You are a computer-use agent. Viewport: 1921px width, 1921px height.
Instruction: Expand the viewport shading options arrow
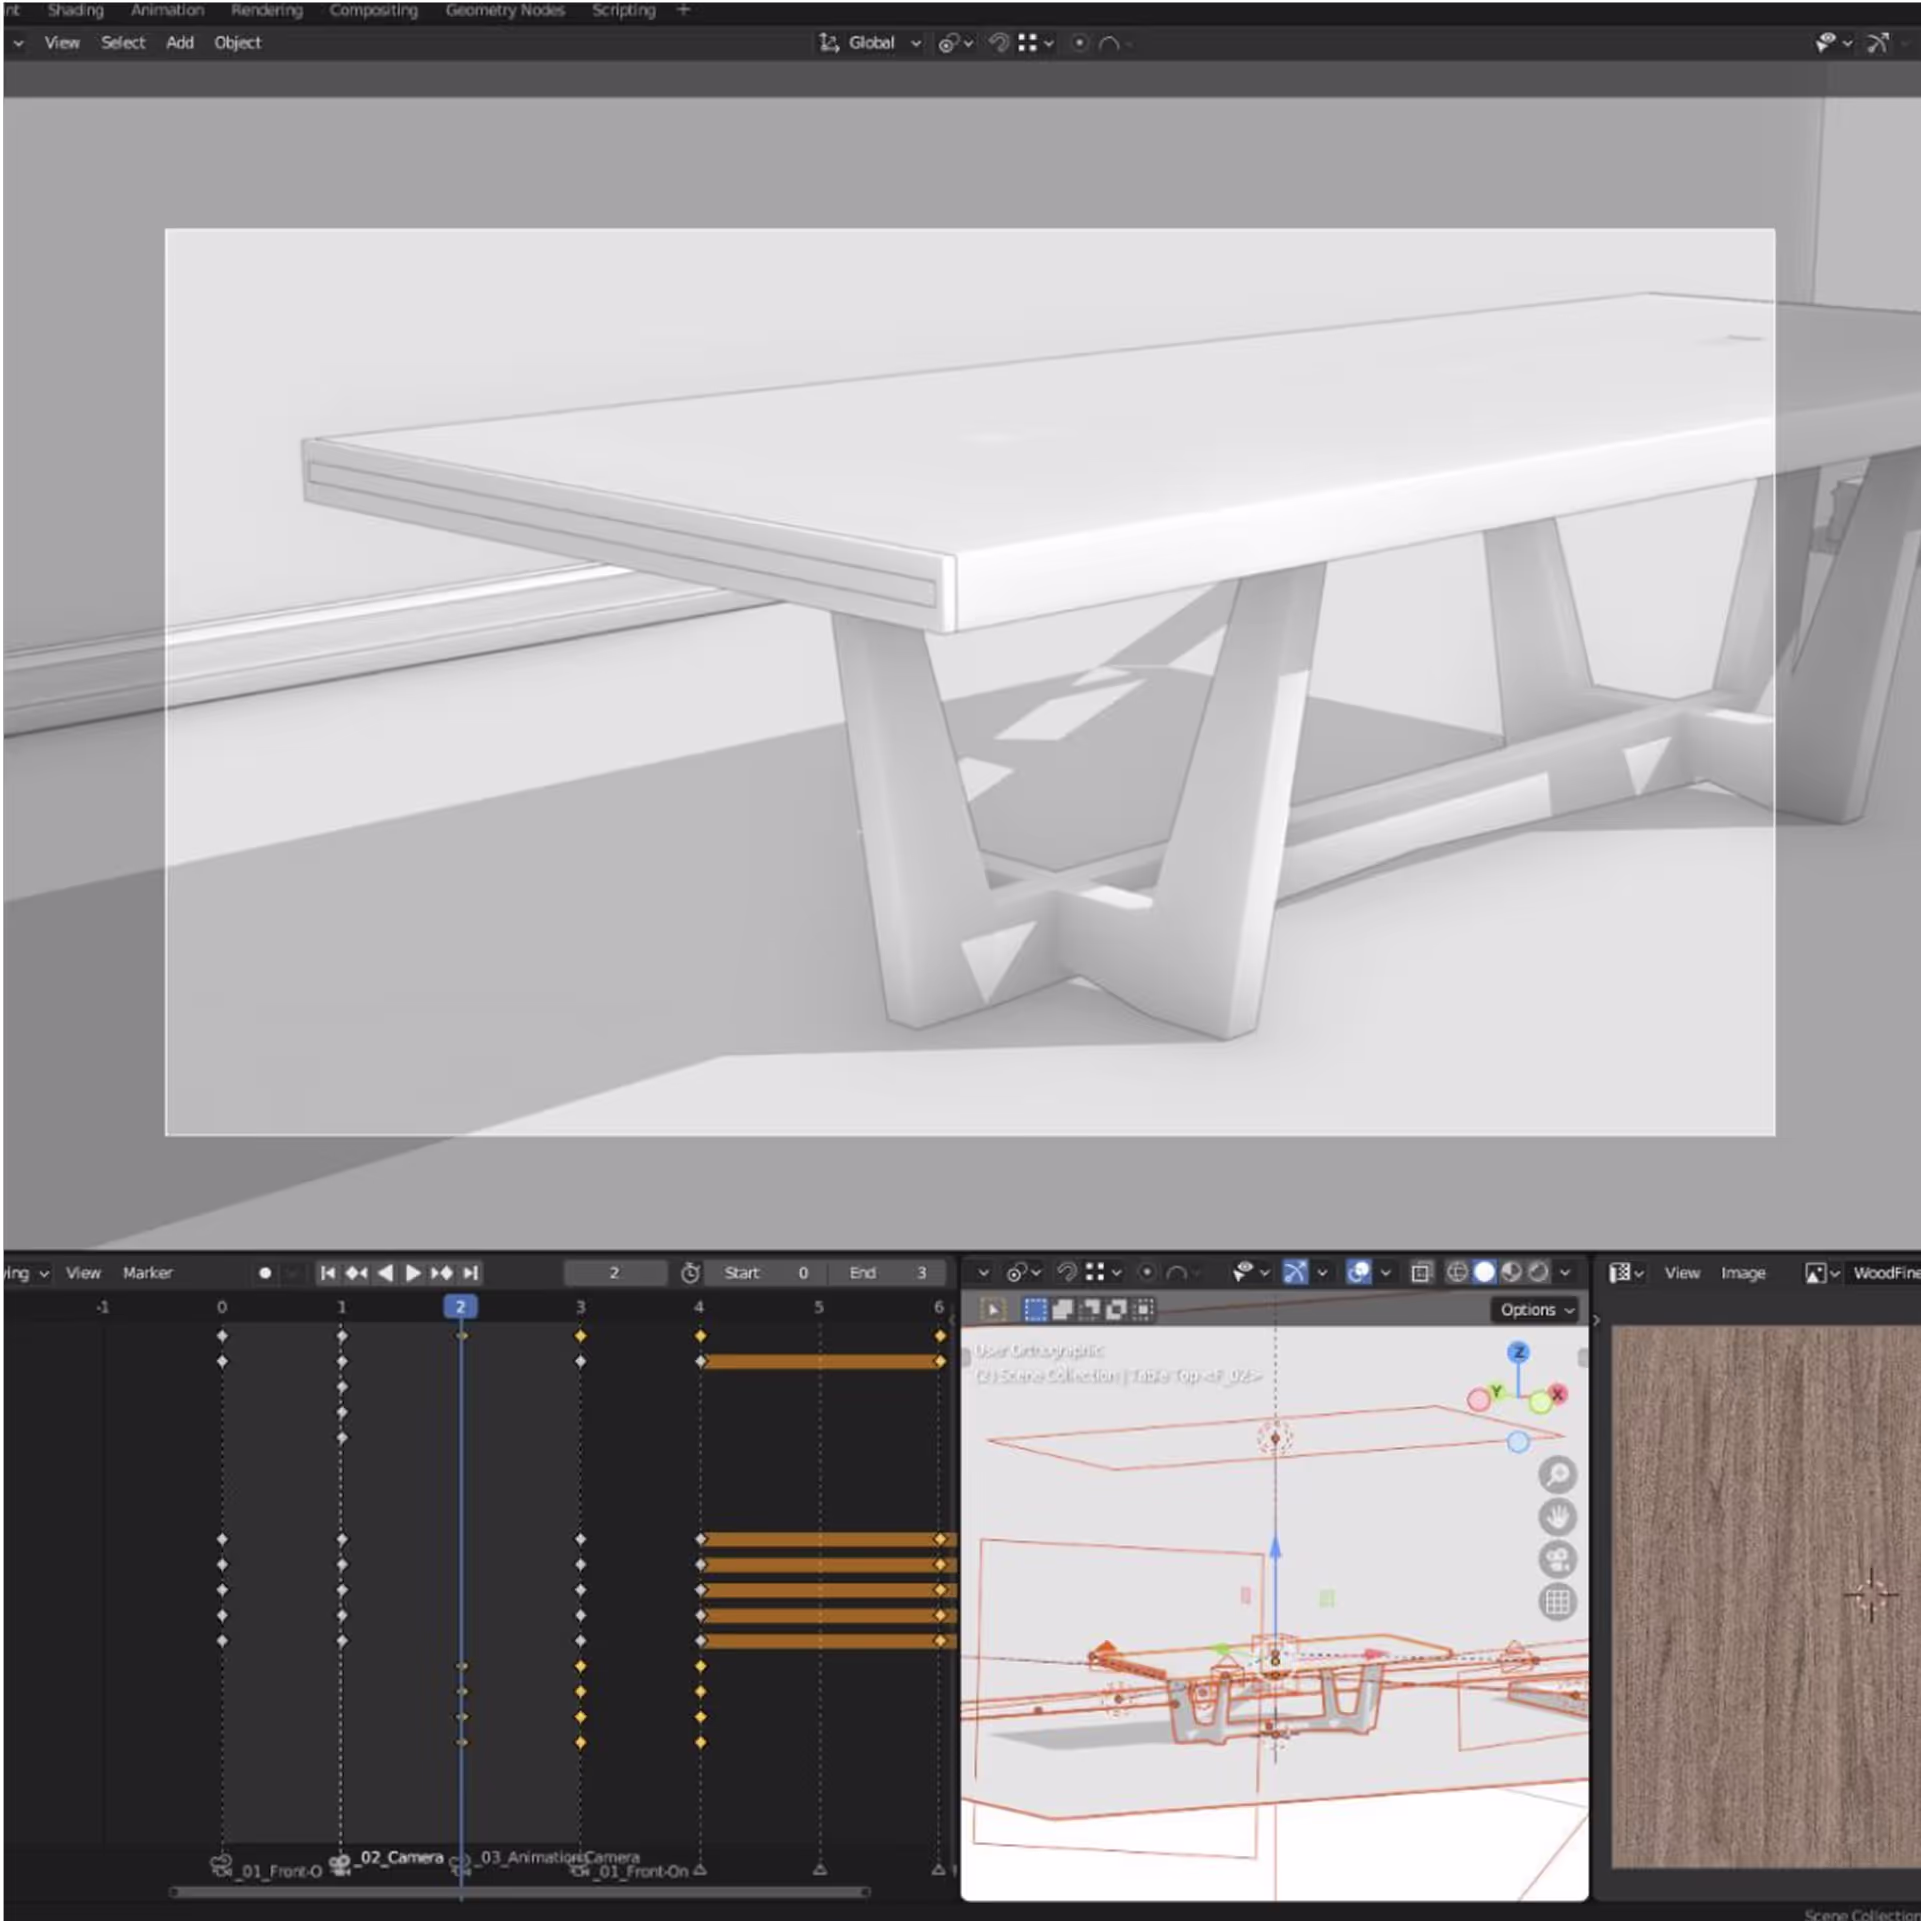(1565, 1272)
